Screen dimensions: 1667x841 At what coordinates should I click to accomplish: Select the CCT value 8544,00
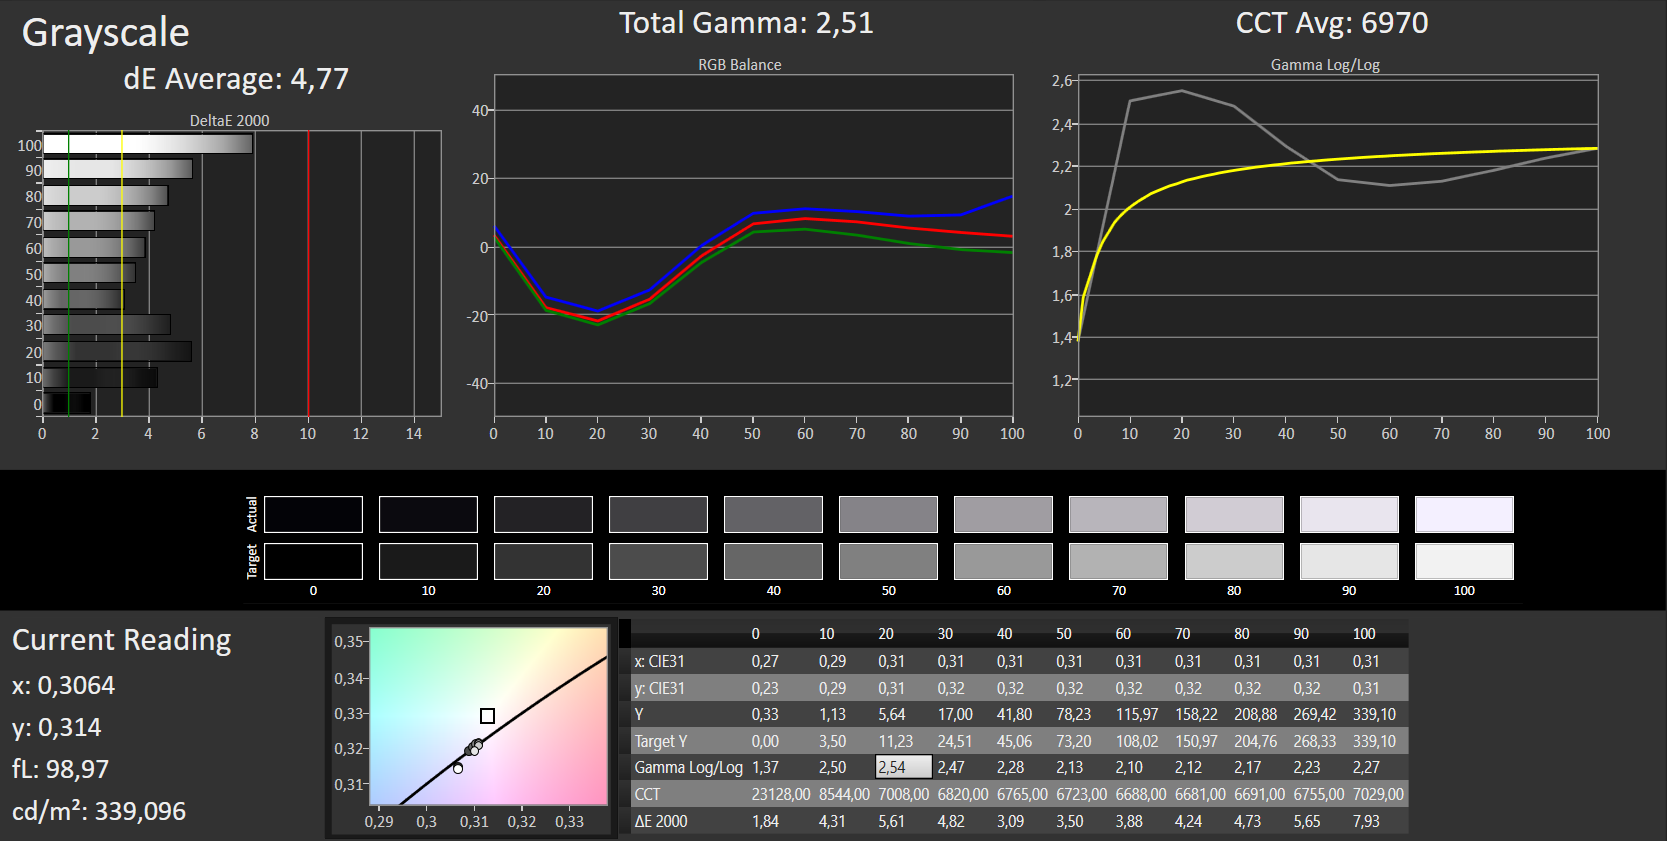(x=844, y=794)
